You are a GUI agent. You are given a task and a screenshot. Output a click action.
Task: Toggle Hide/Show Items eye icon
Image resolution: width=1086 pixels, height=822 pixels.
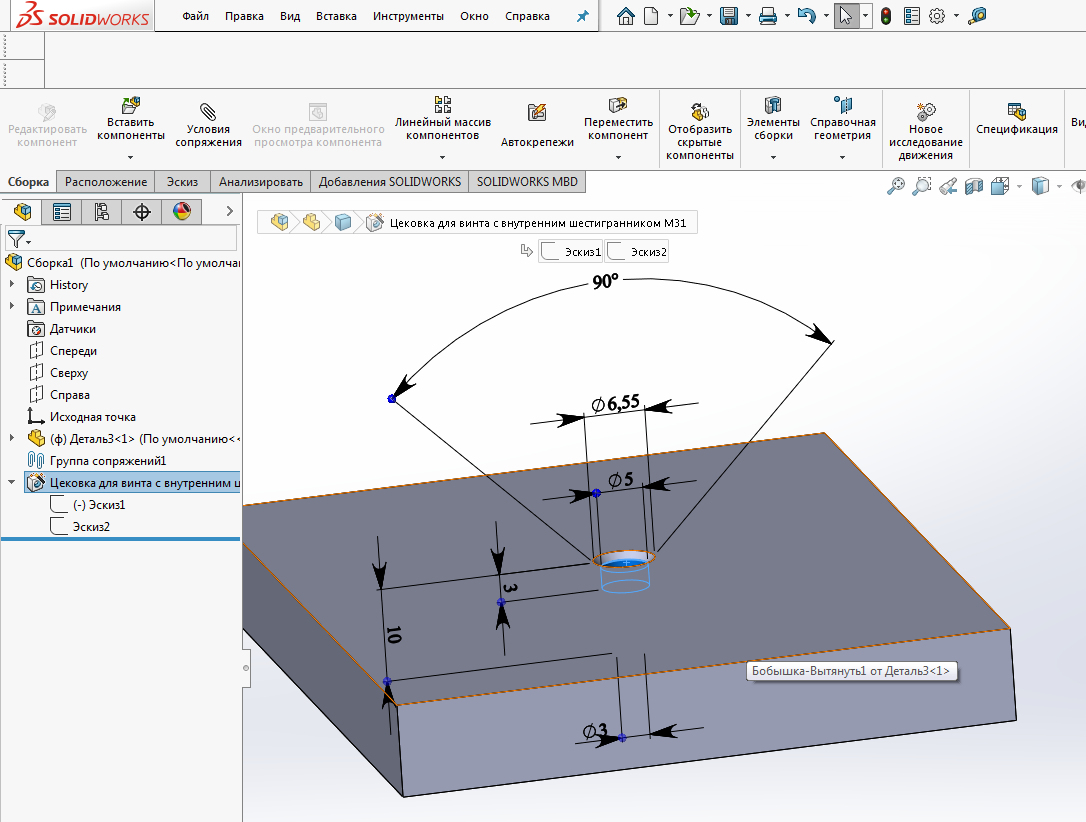1078,186
